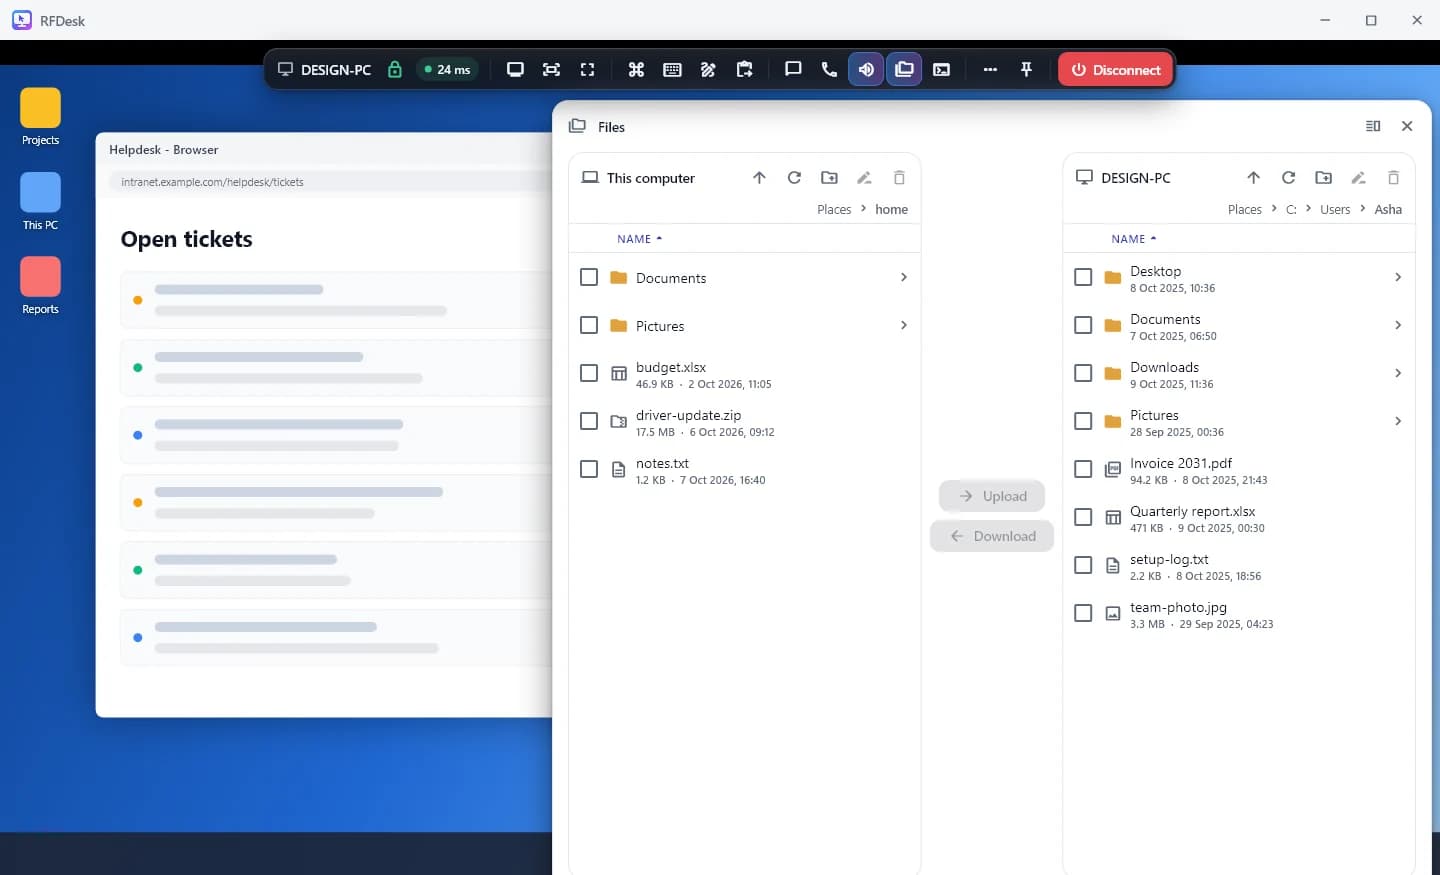Expand the local Pictures folder chevron
Image resolution: width=1440 pixels, height=875 pixels.
pos(903,325)
